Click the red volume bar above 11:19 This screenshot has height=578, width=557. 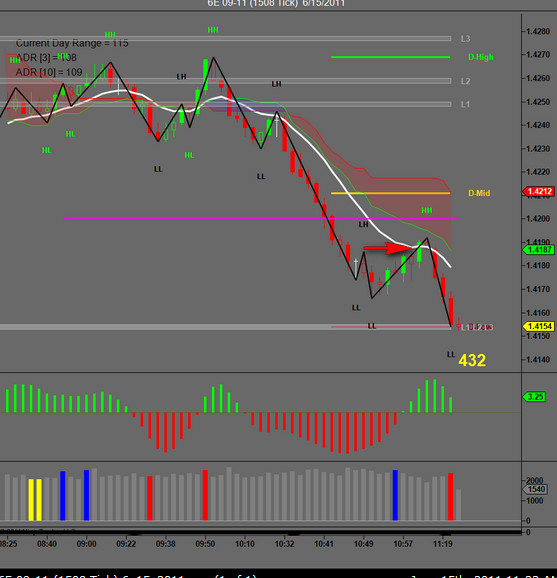(x=450, y=497)
